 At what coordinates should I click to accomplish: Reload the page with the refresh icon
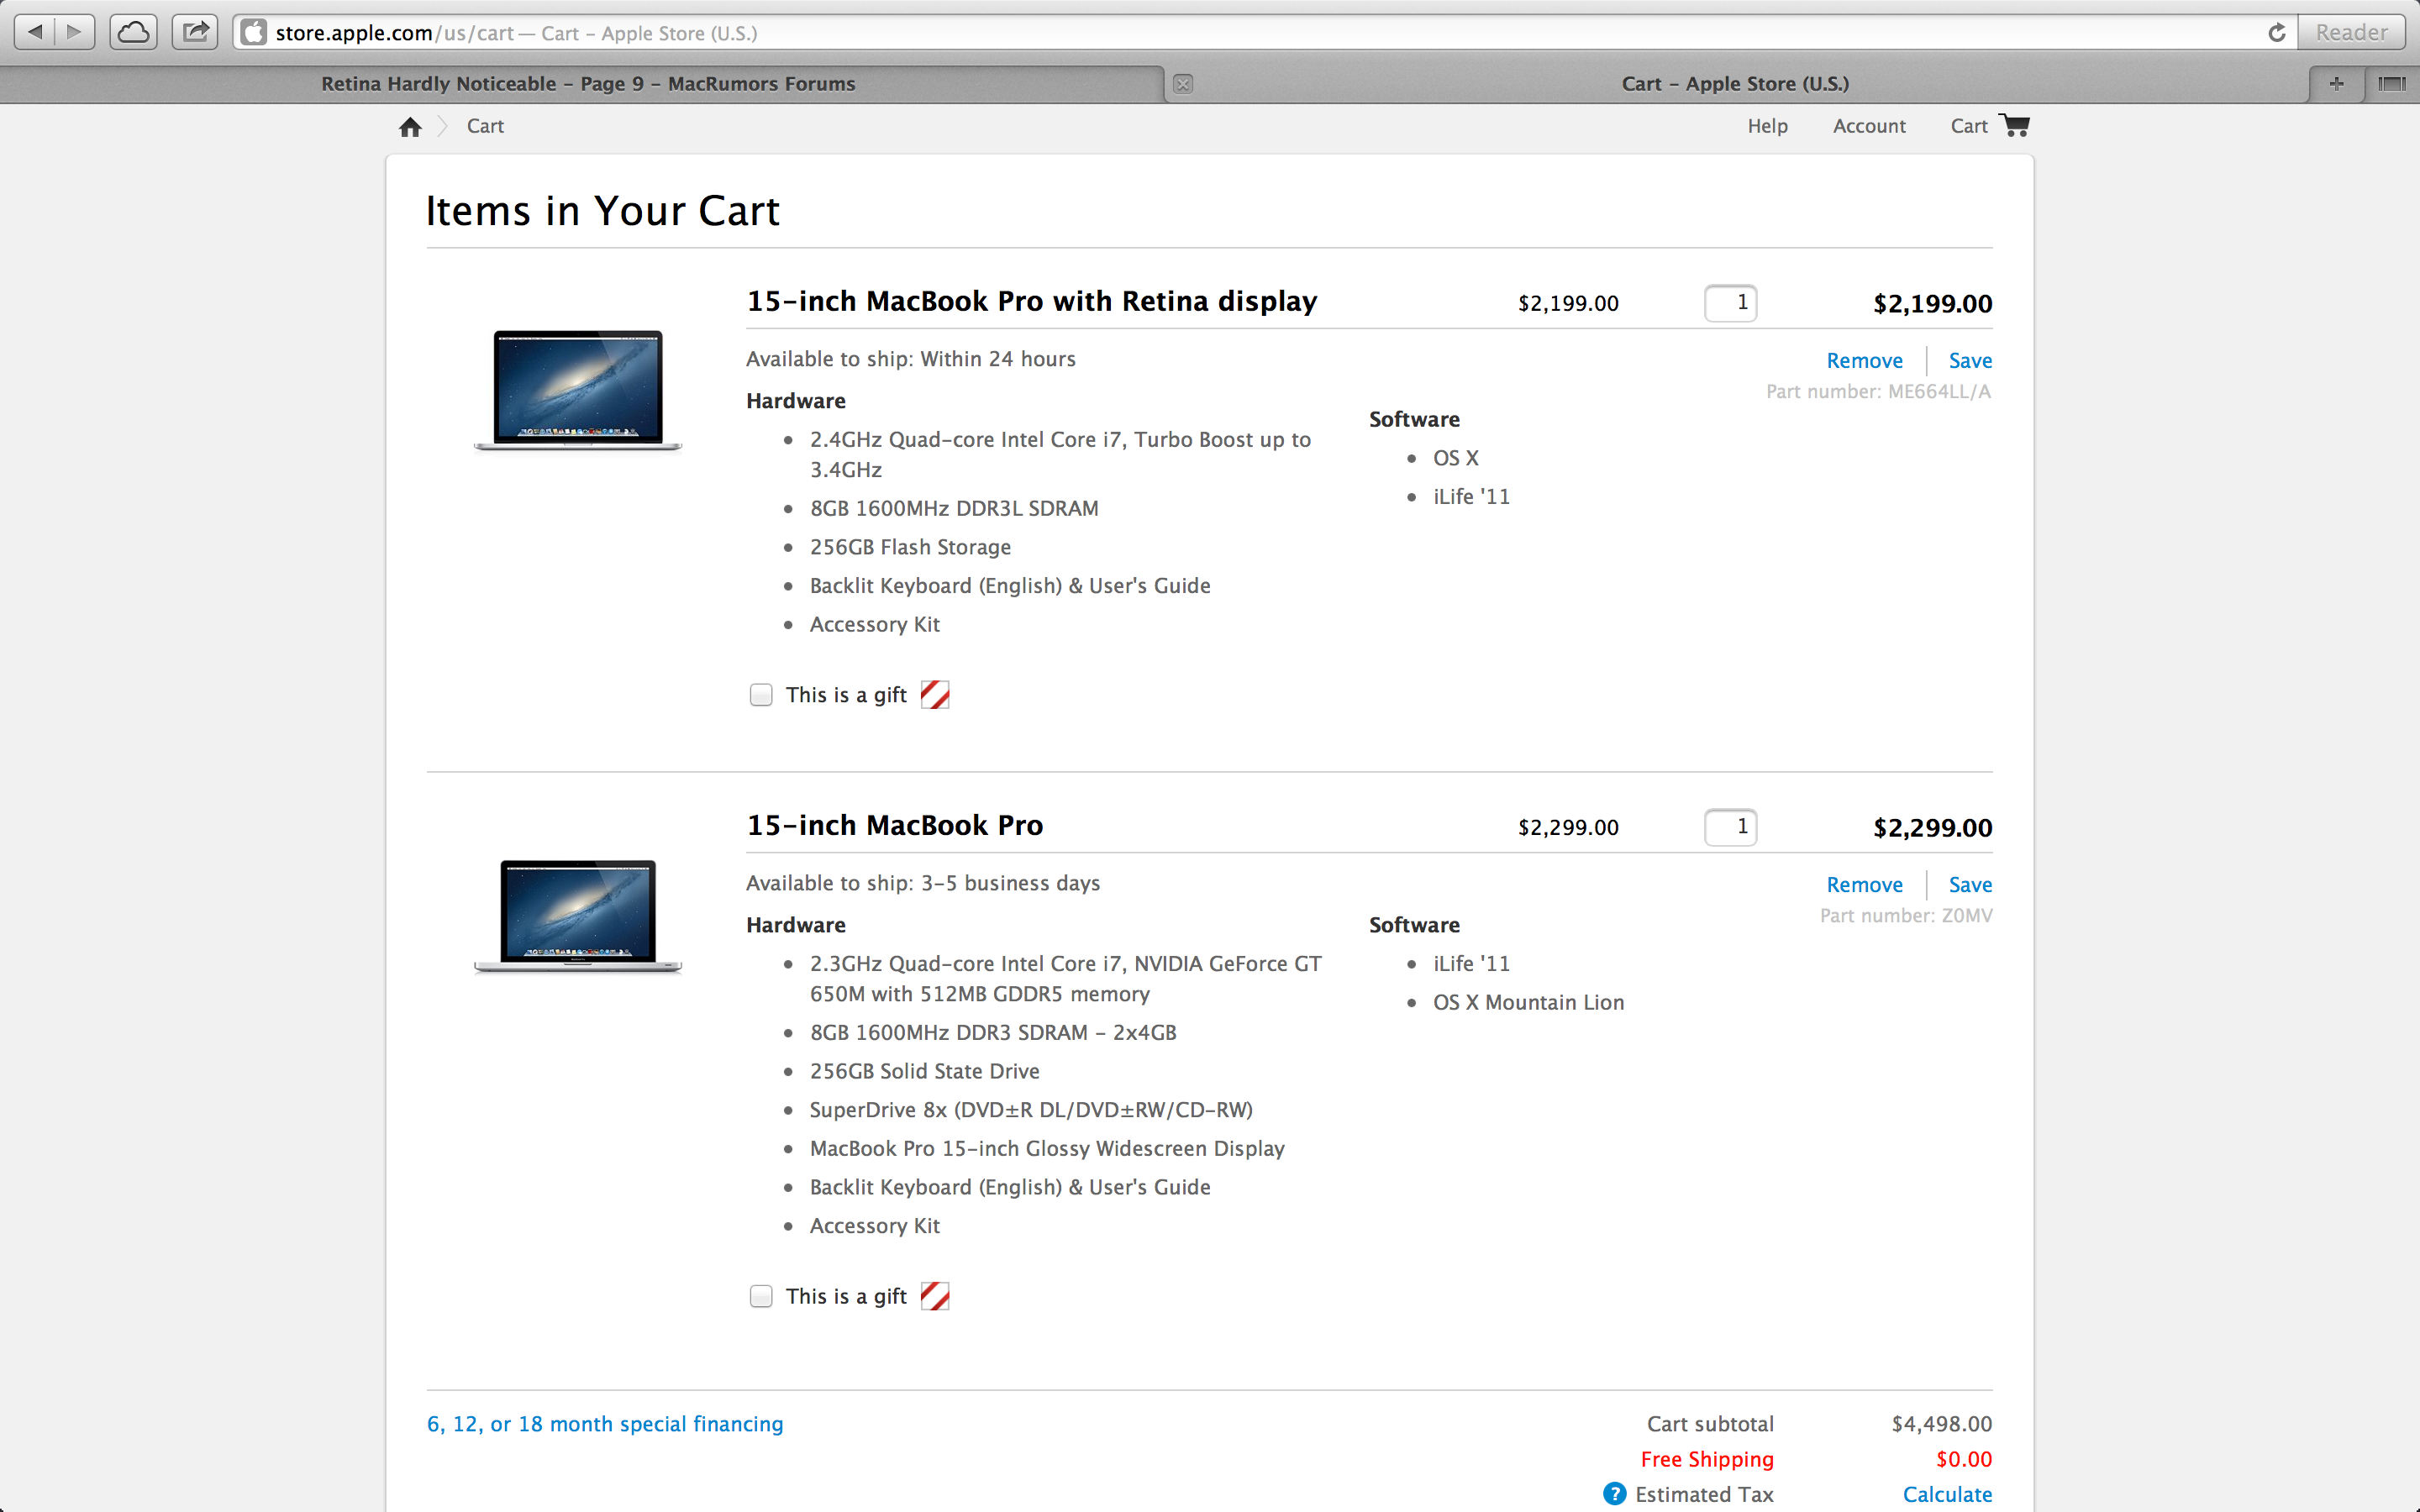point(2277,33)
